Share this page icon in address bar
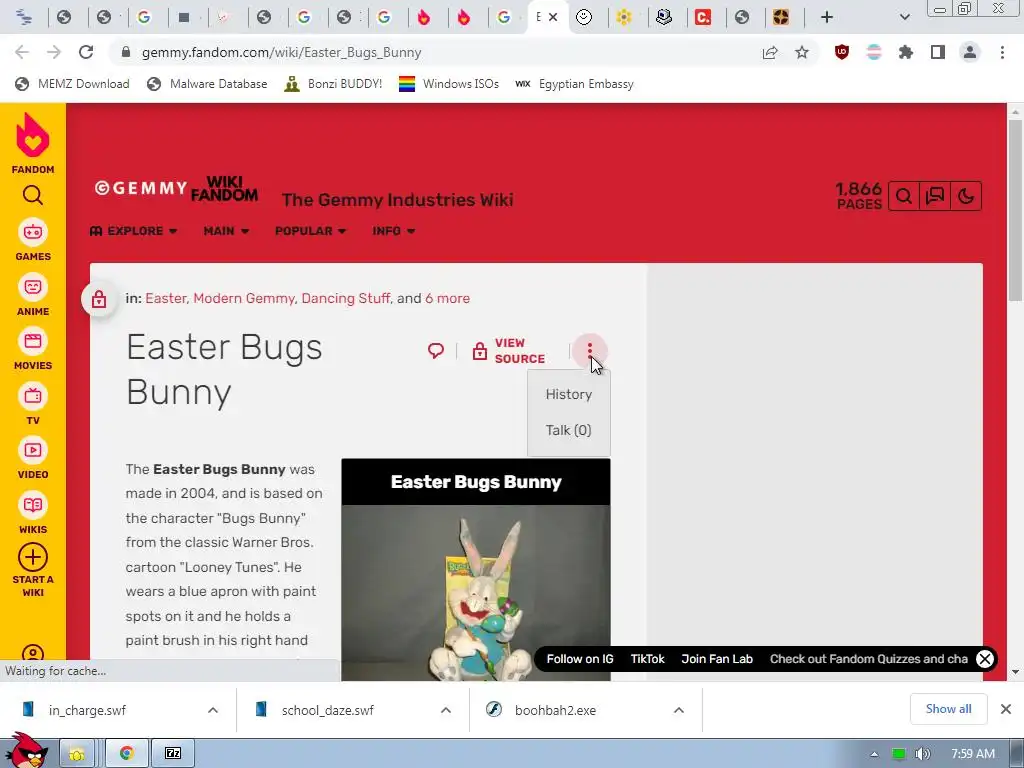 tap(770, 52)
